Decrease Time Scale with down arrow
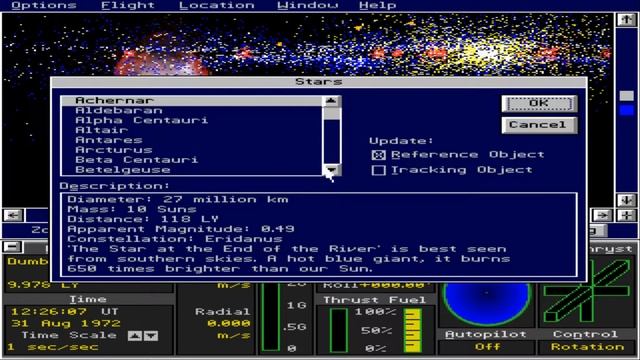The width and height of the screenshot is (640, 360). click(x=151, y=336)
